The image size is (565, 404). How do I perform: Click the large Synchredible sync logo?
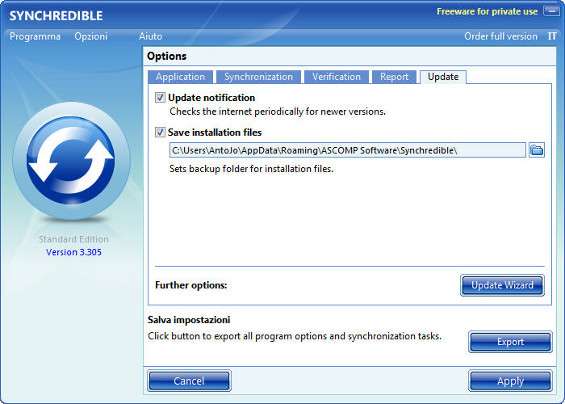pos(71,161)
